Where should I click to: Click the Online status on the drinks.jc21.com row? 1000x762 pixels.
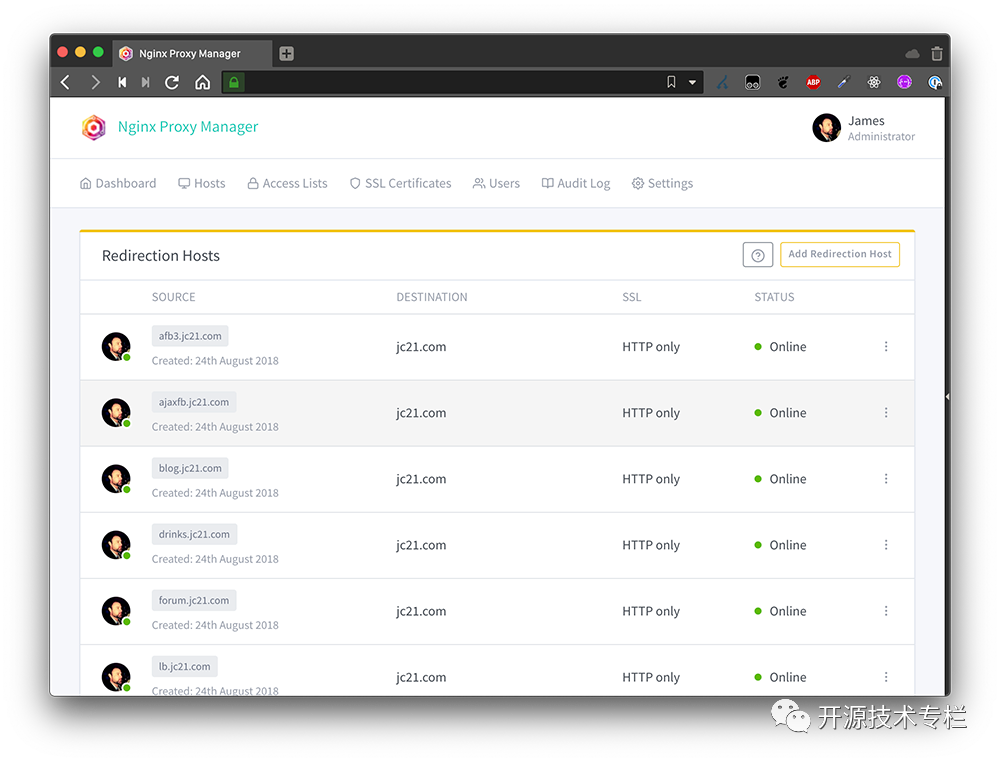pos(781,545)
